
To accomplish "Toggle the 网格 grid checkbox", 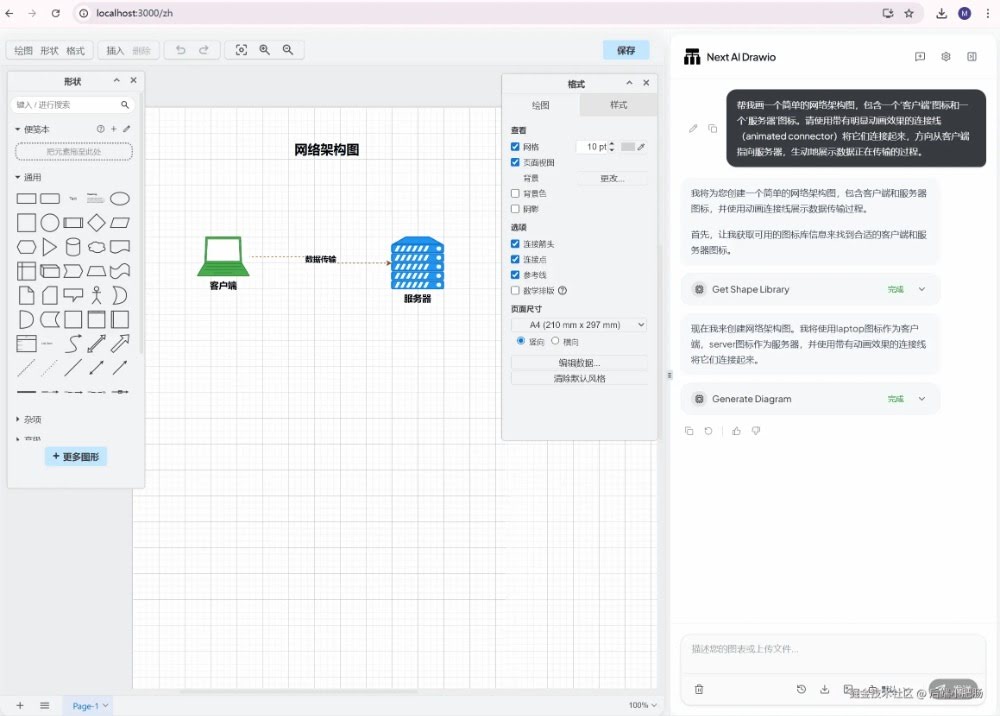I will (x=516, y=147).
